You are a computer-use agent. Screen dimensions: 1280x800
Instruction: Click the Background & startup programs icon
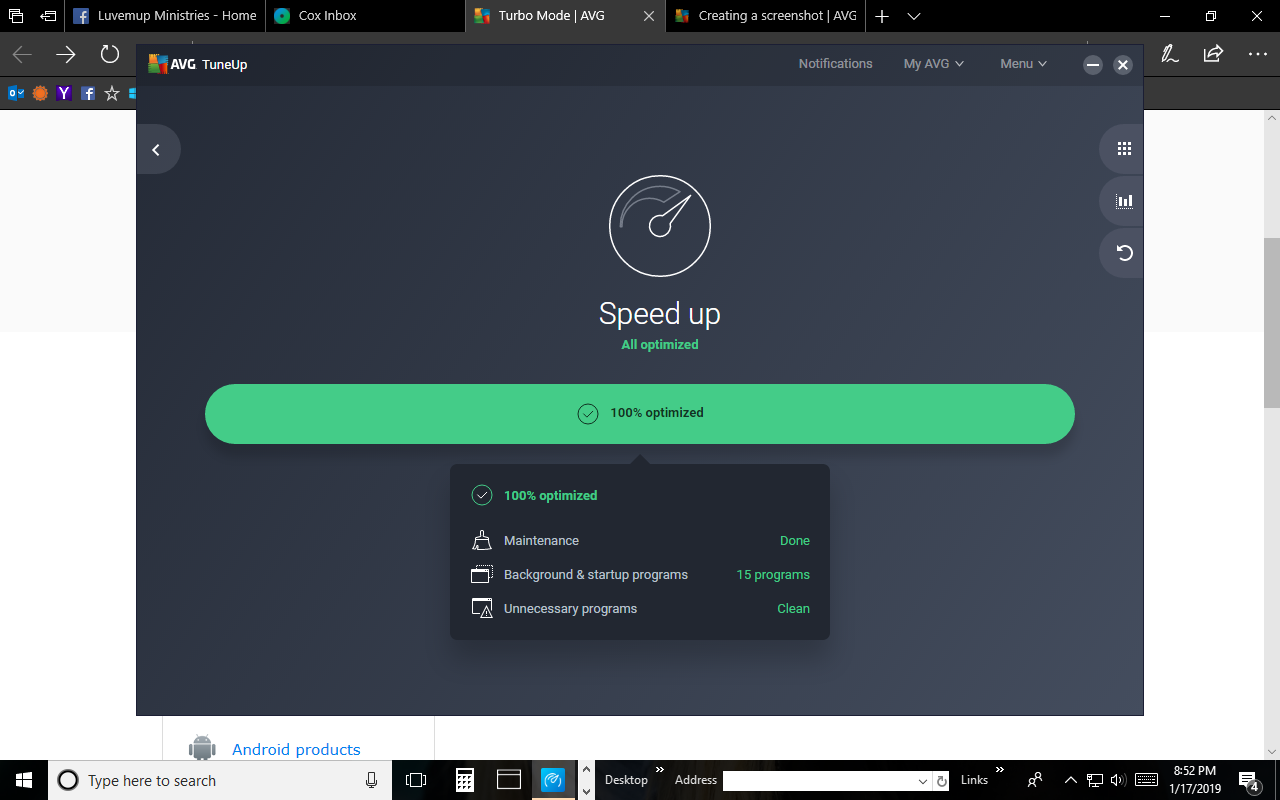(482, 575)
